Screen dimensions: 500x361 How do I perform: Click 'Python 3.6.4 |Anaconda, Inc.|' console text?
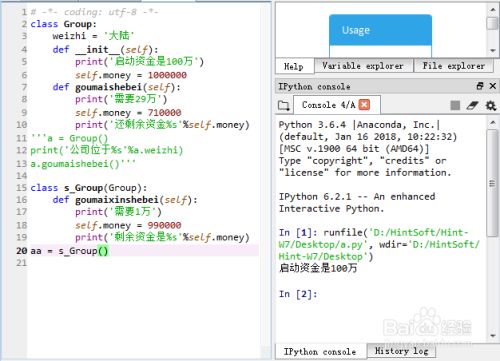tap(359, 125)
